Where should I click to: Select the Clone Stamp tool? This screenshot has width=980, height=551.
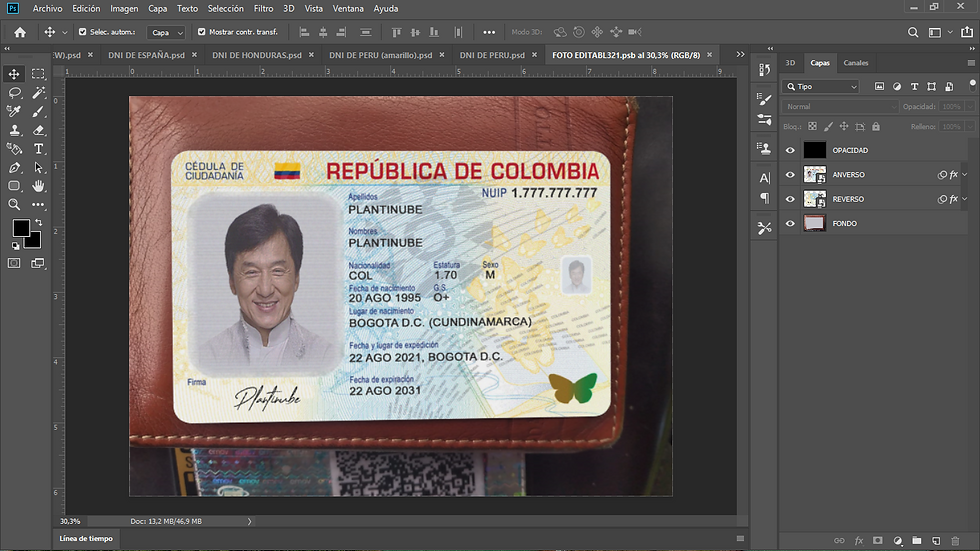pos(14,130)
